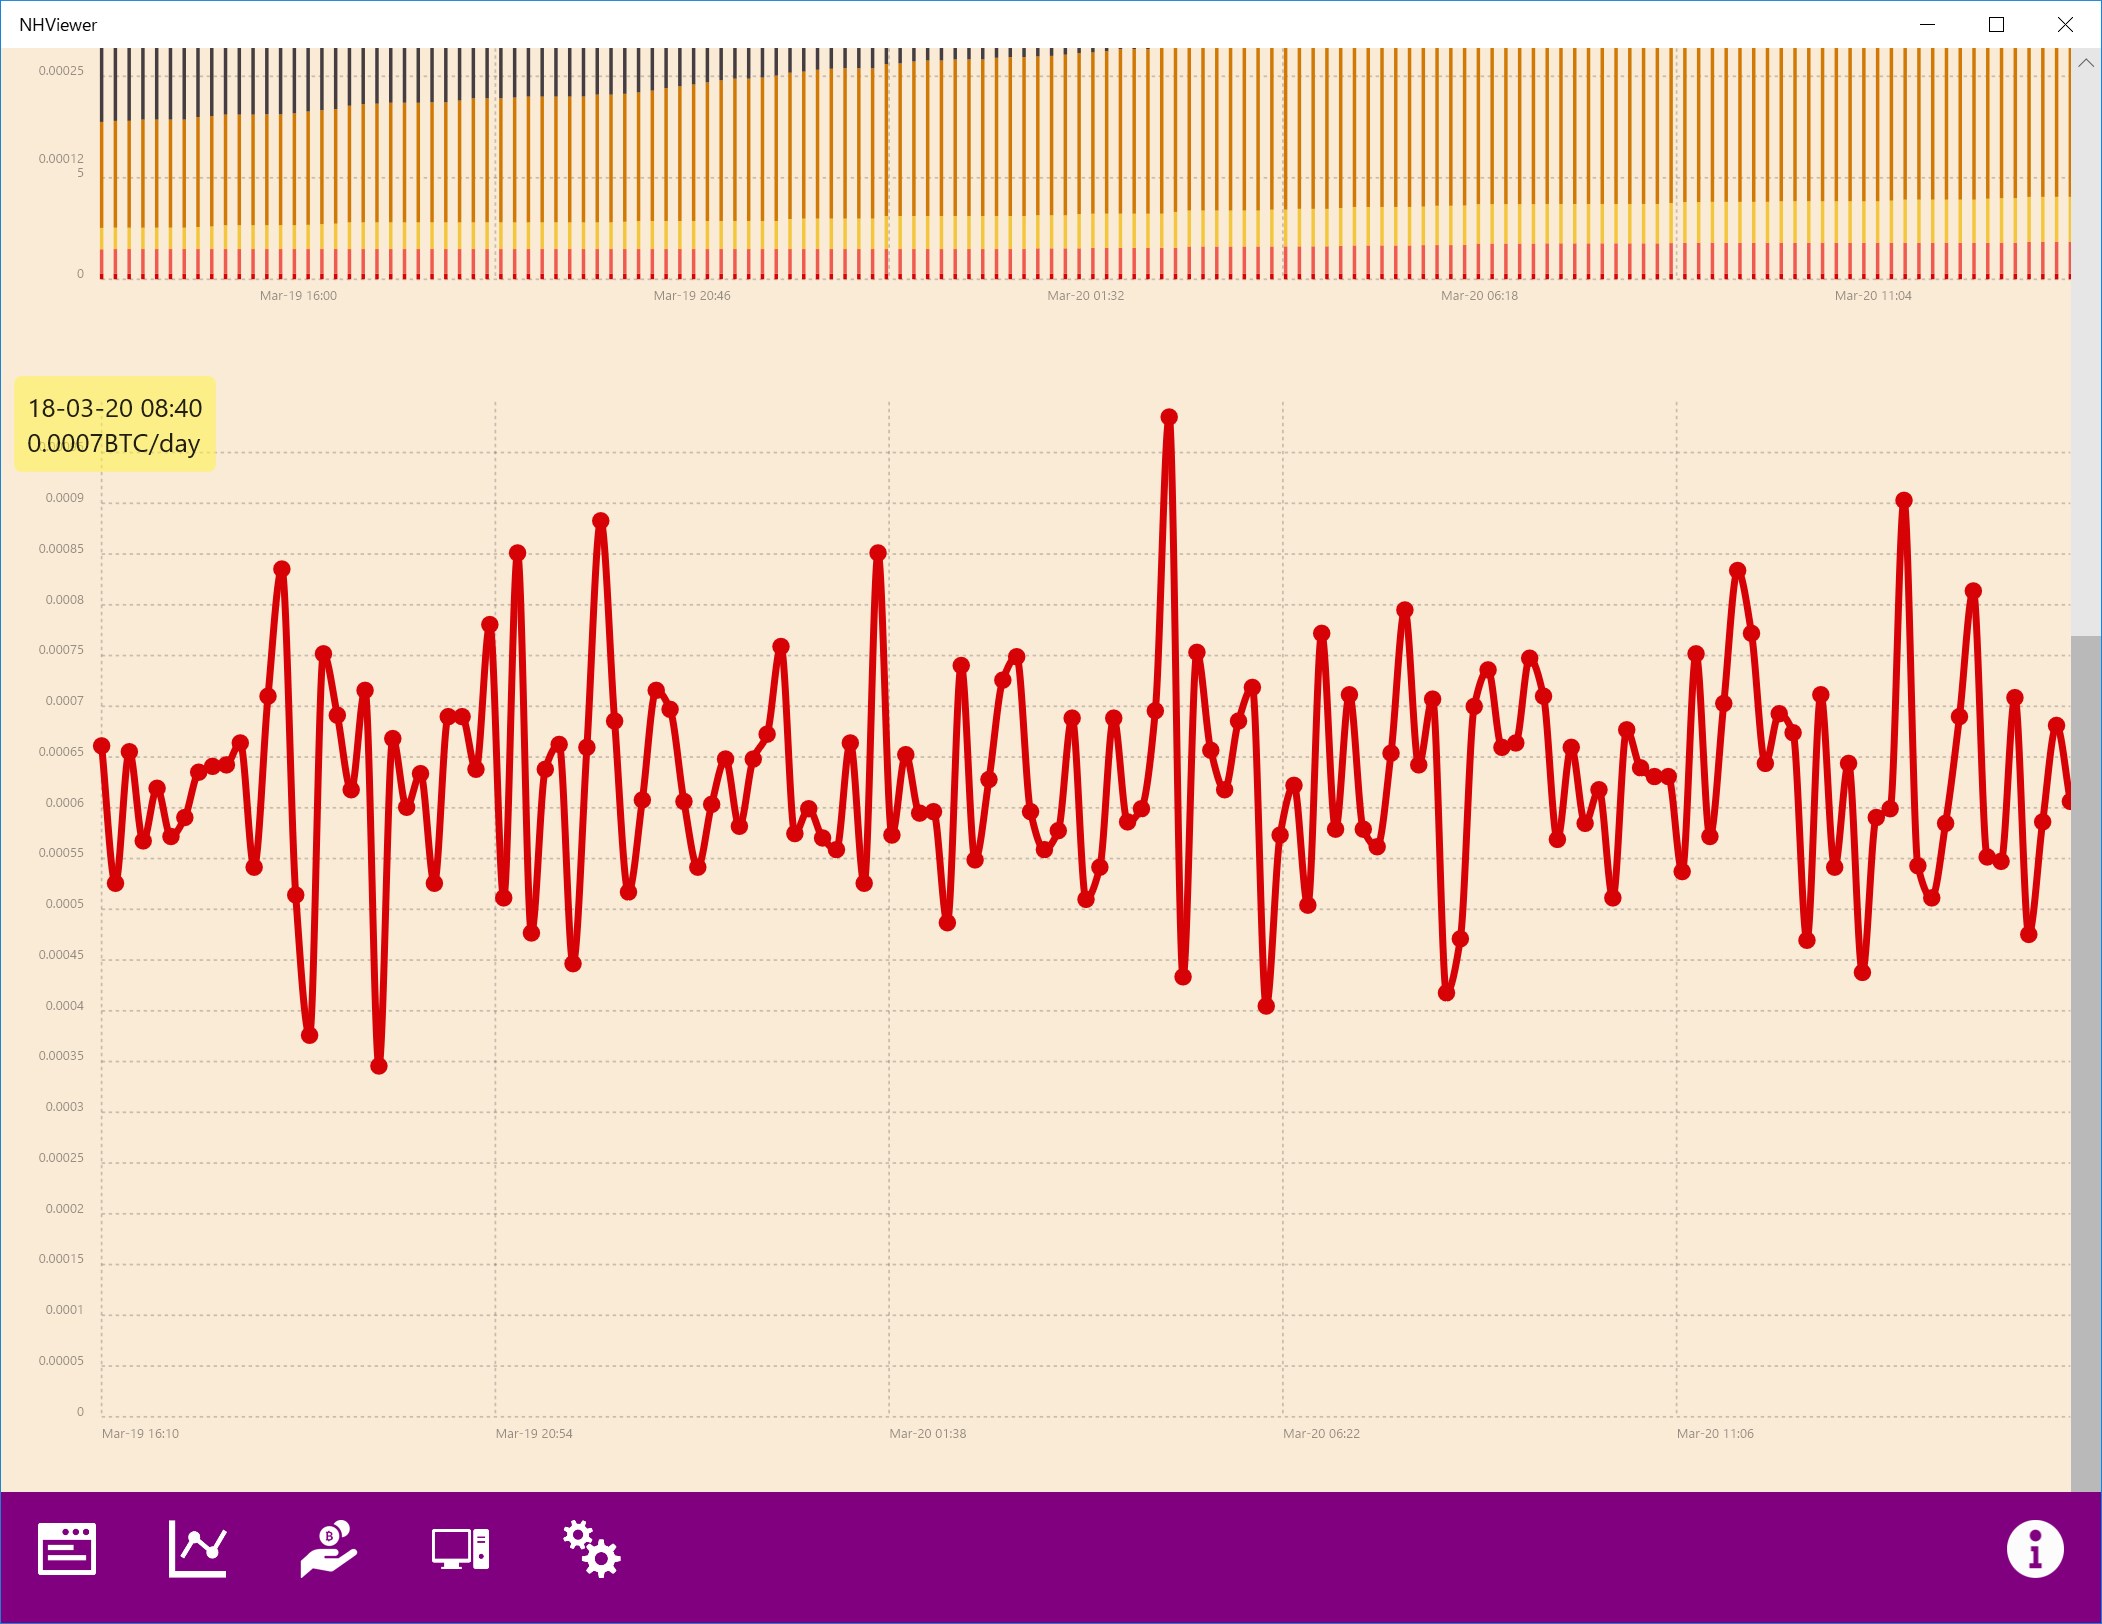Click the info icon in bottom bar
2102x1624 pixels.
pos(2034,1549)
